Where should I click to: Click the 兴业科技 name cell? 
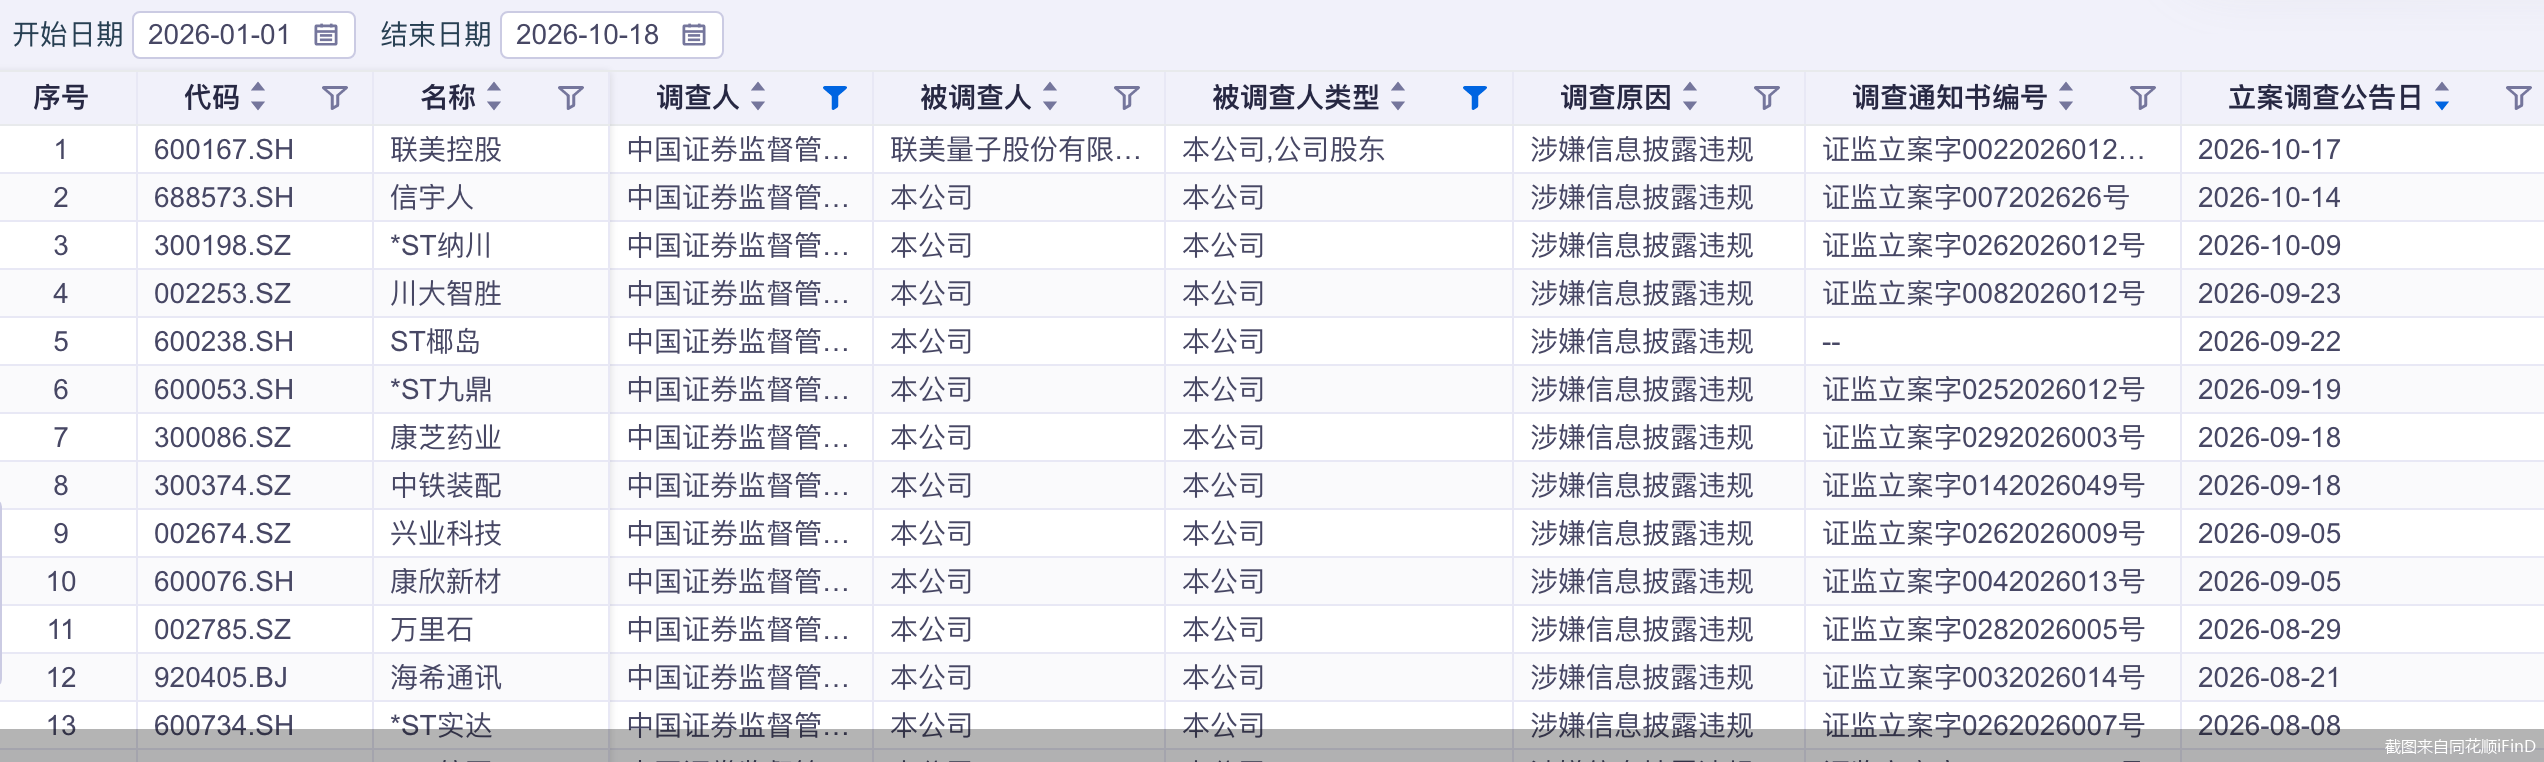pos(446,534)
